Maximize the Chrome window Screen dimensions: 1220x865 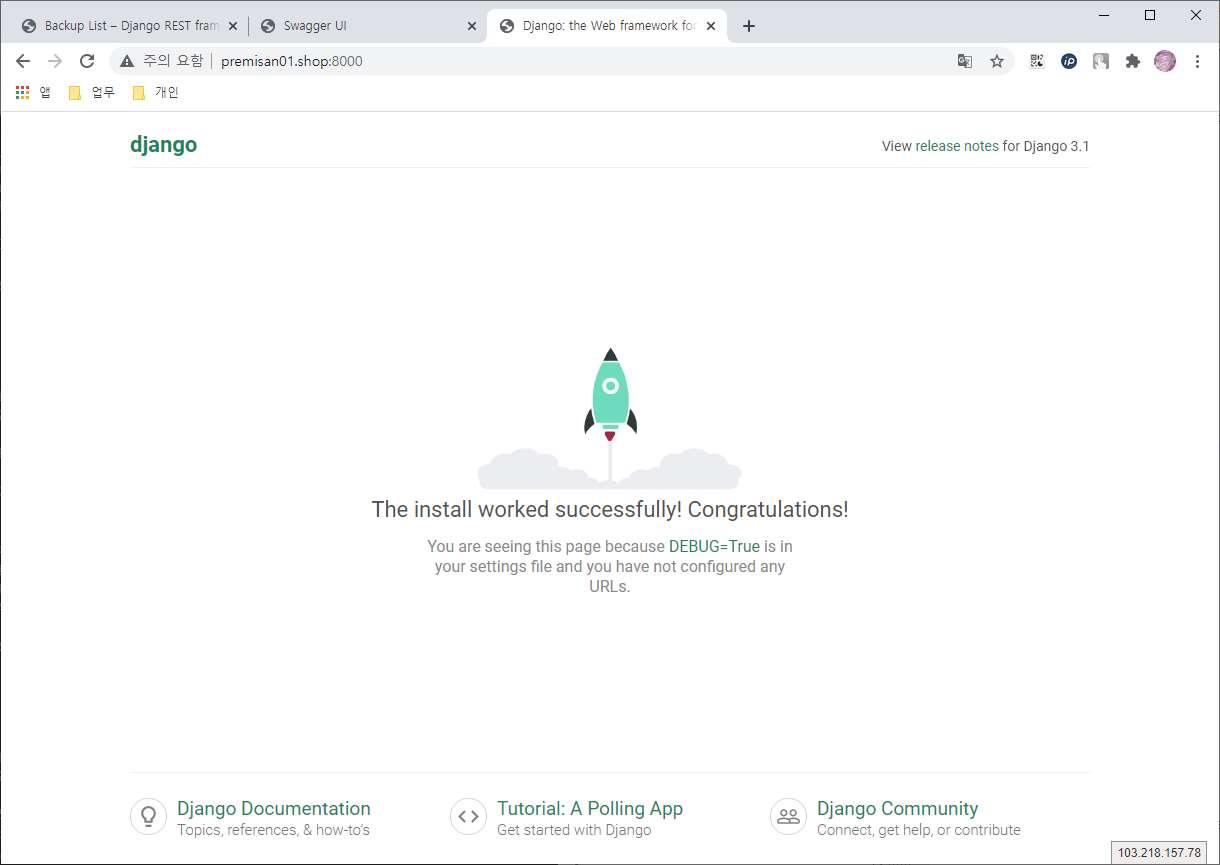click(1150, 14)
